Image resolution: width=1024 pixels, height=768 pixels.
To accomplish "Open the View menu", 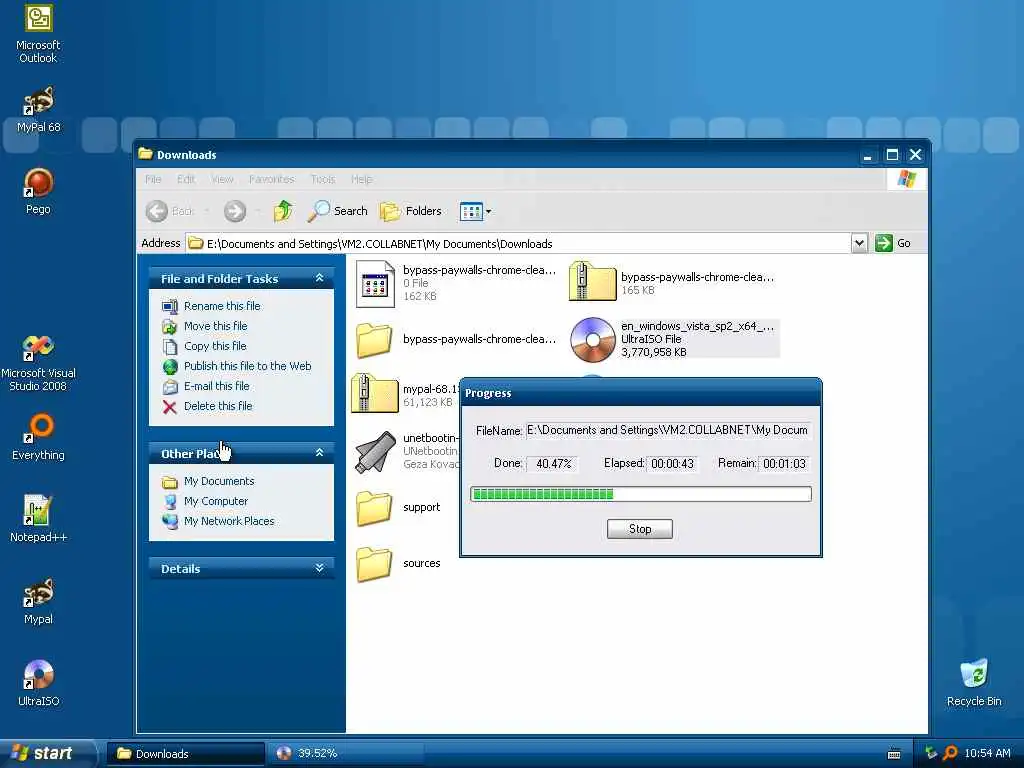I will pos(222,179).
